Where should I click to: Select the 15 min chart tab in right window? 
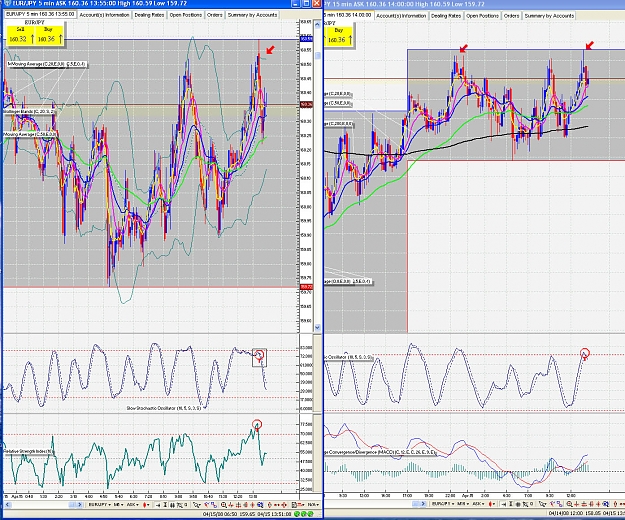(348, 15)
